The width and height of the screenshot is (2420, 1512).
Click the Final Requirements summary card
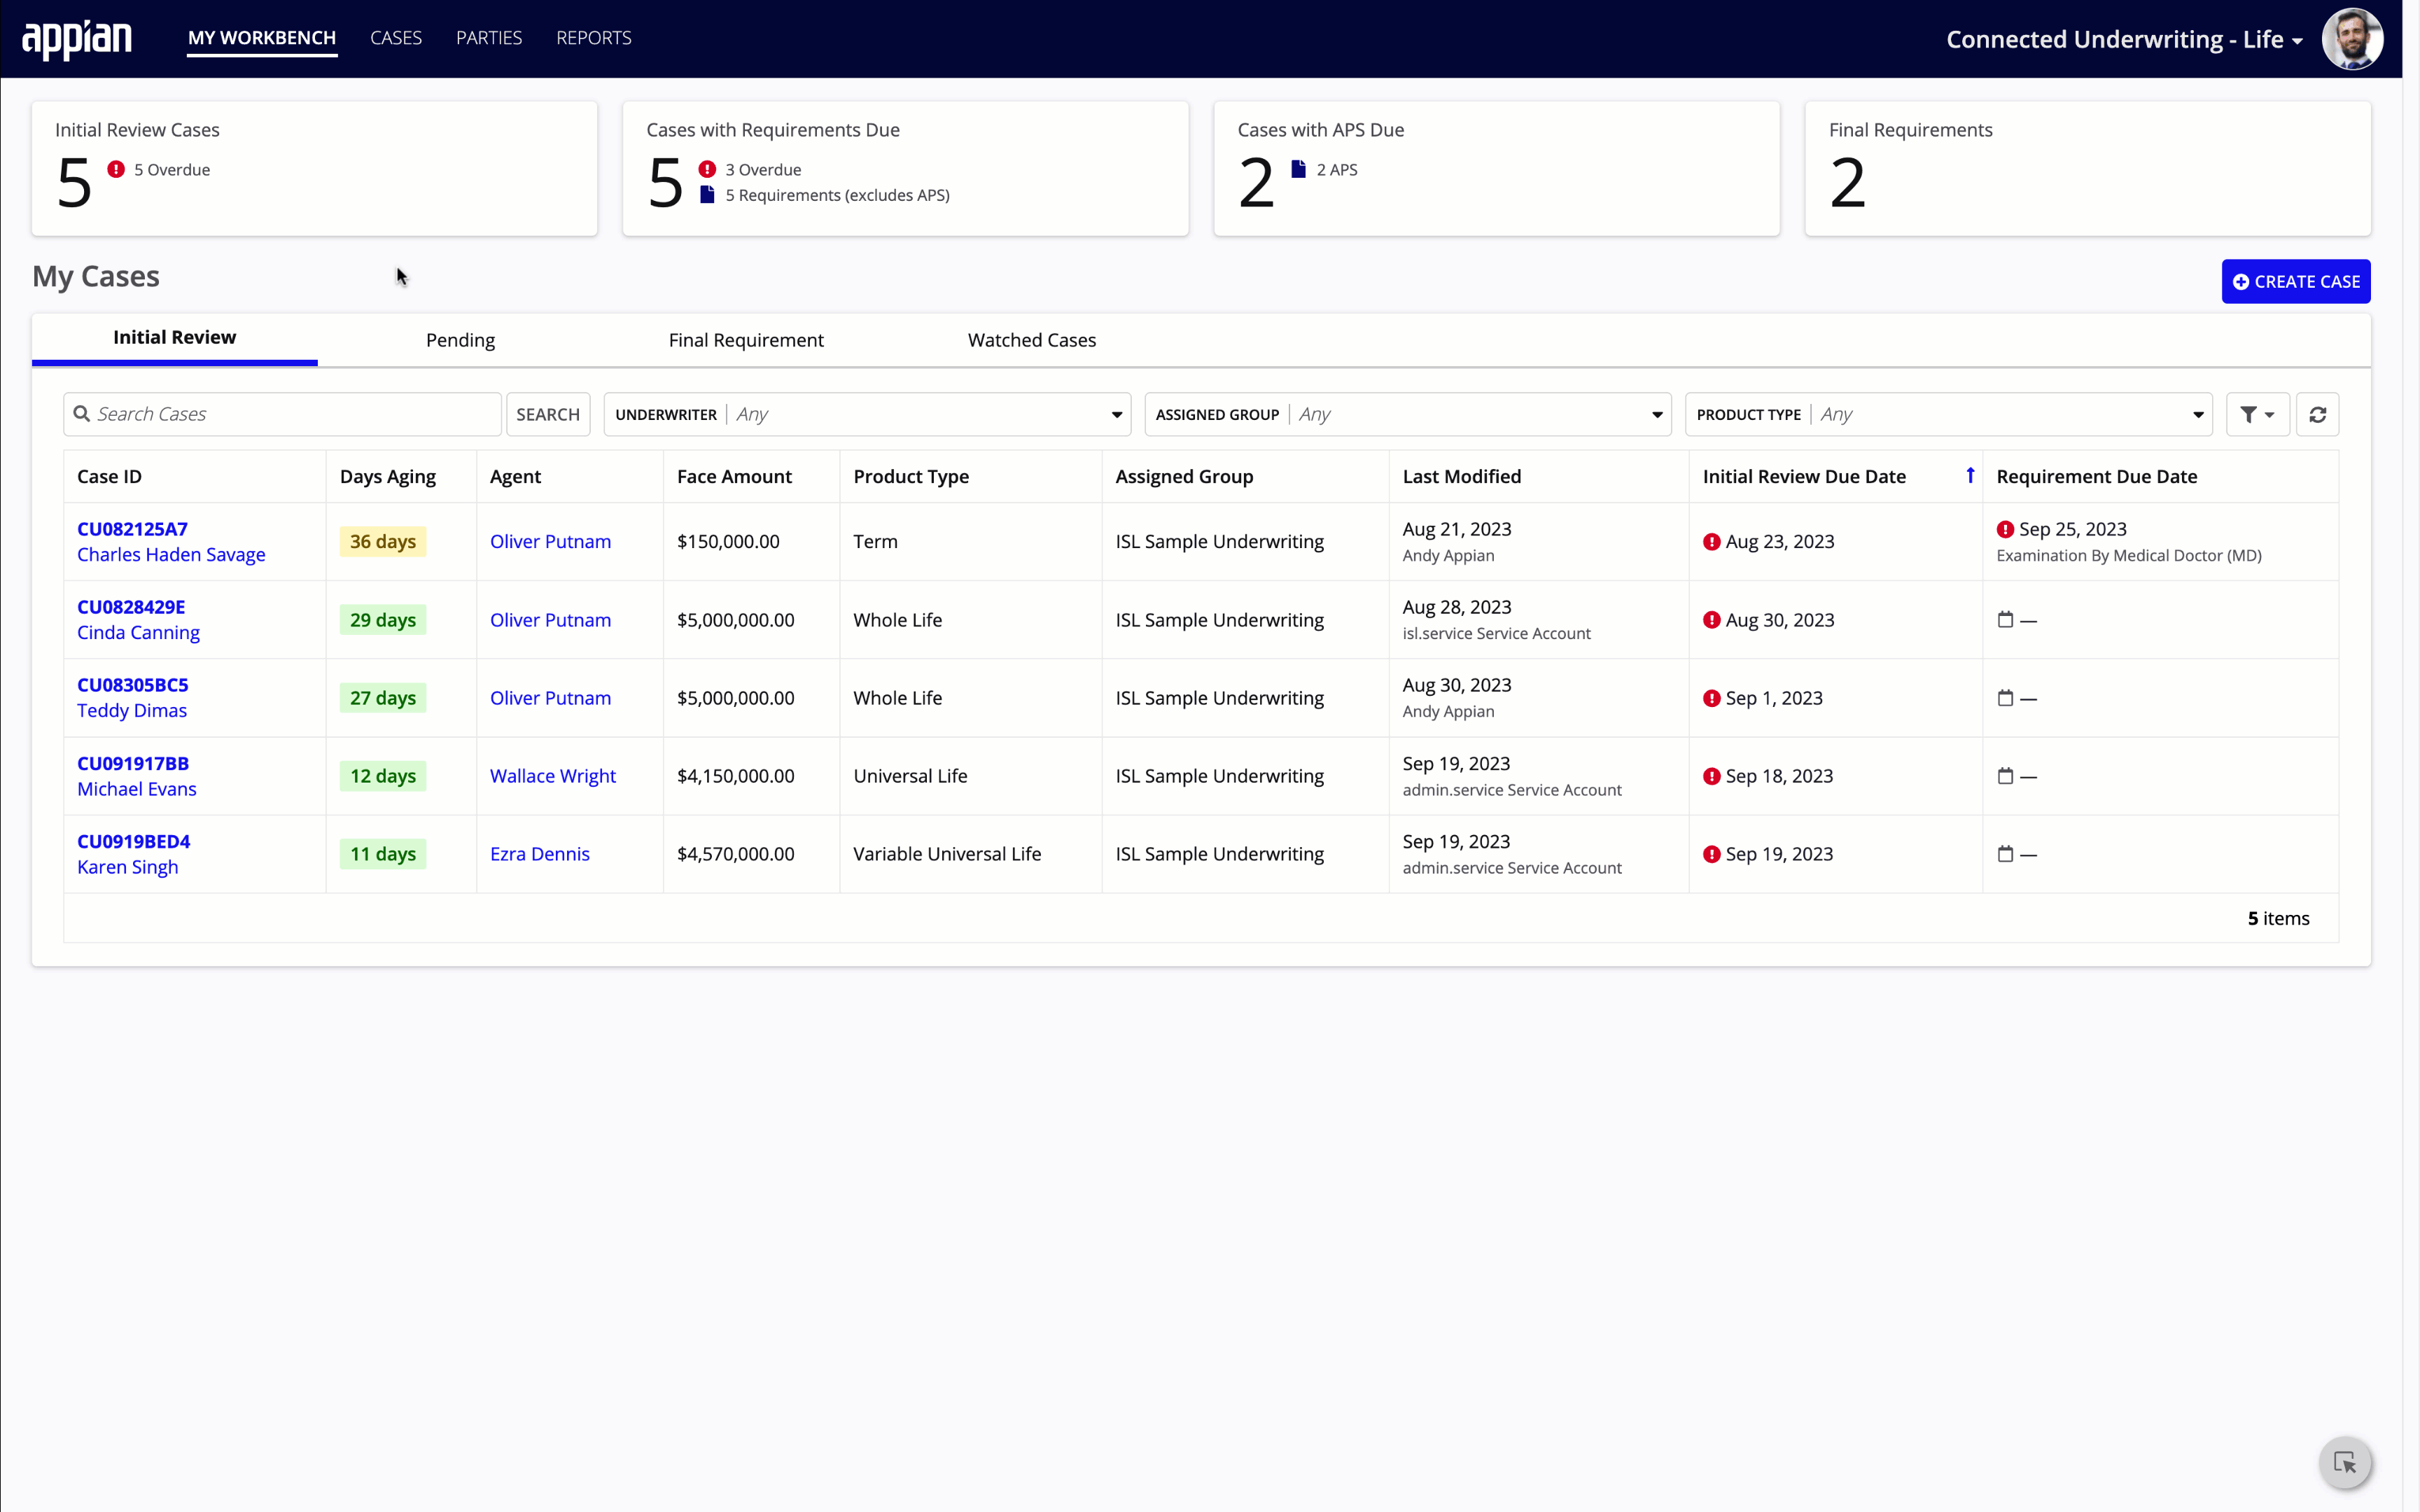coord(2088,168)
